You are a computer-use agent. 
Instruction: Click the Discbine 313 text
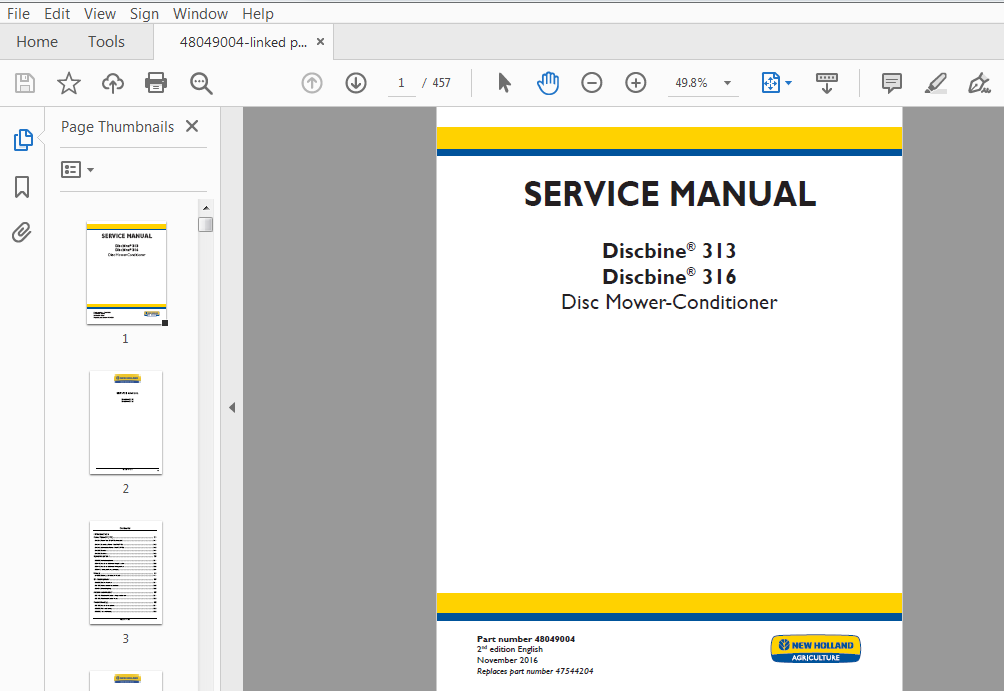(669, 250)
